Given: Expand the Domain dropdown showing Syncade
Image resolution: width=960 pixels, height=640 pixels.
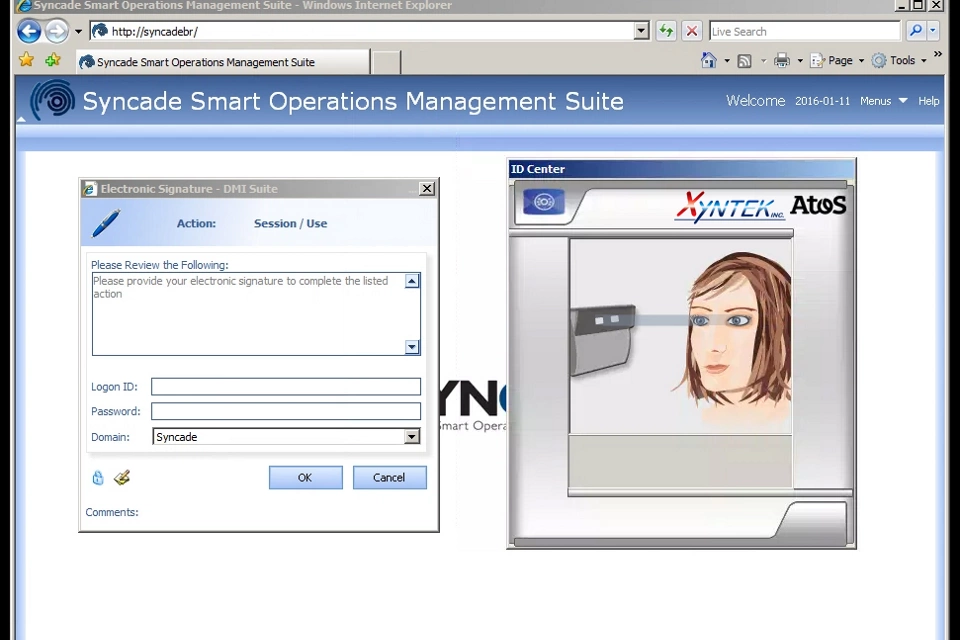Looking at the screenshot, I should [x=411, y=437].
